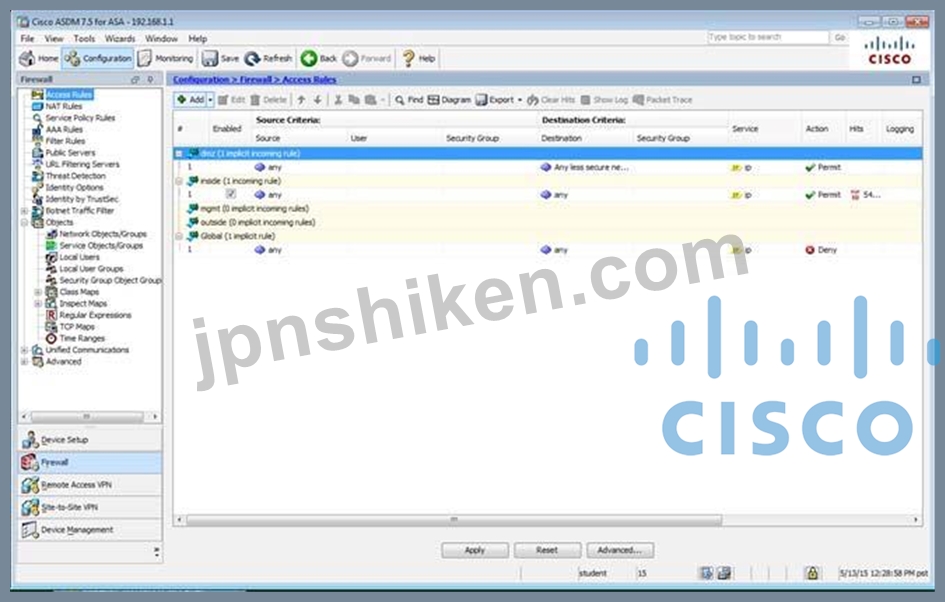The image size is (945, 602).
Task: Click the Go search button
Action: coord(840,37)
